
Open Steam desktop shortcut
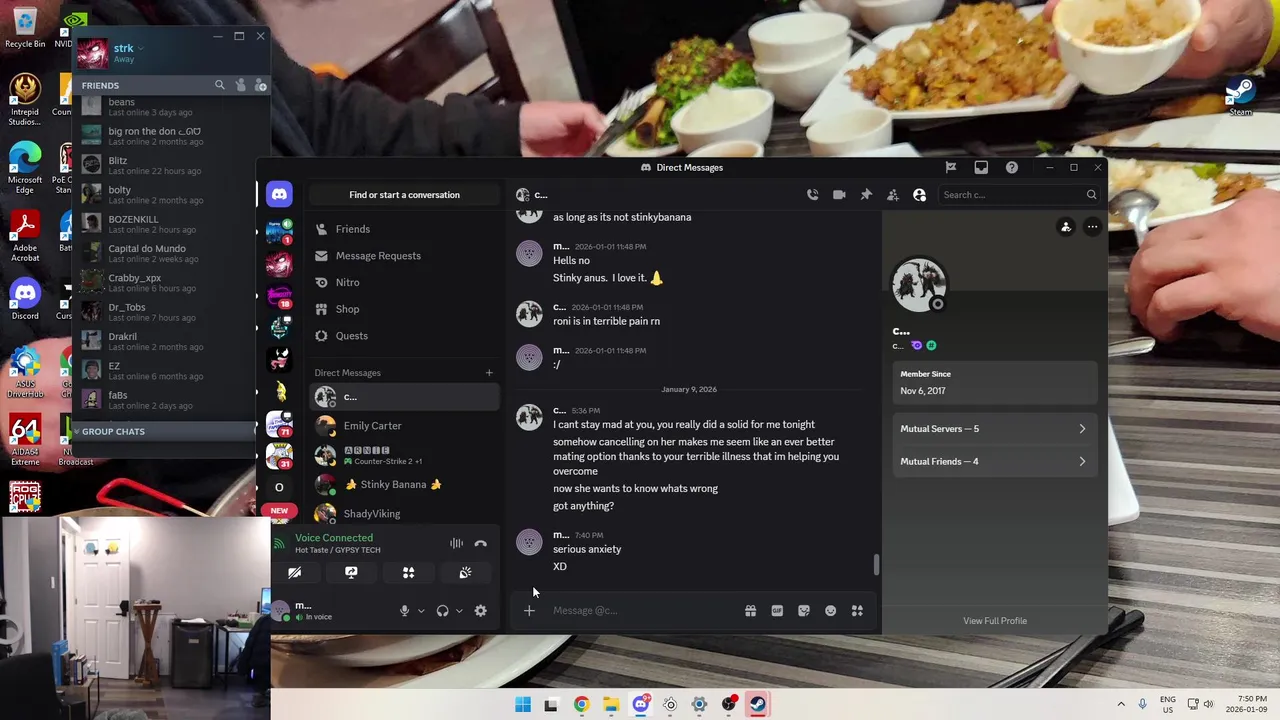tap(1240, 97)
